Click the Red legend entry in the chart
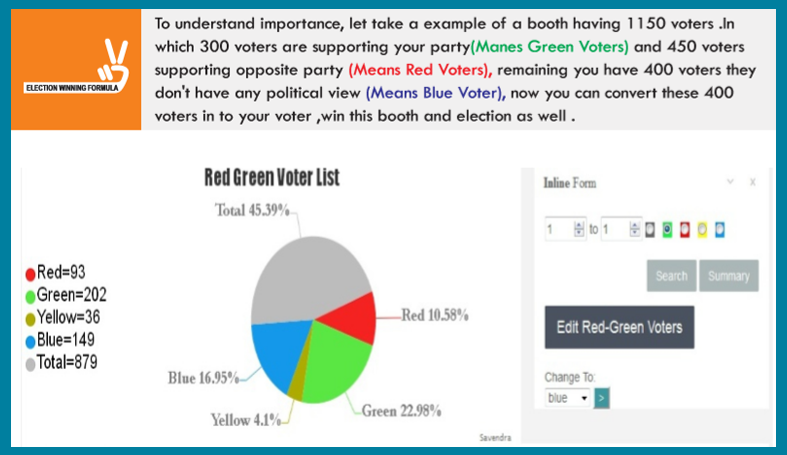787x455 pixels. [59, 272]
